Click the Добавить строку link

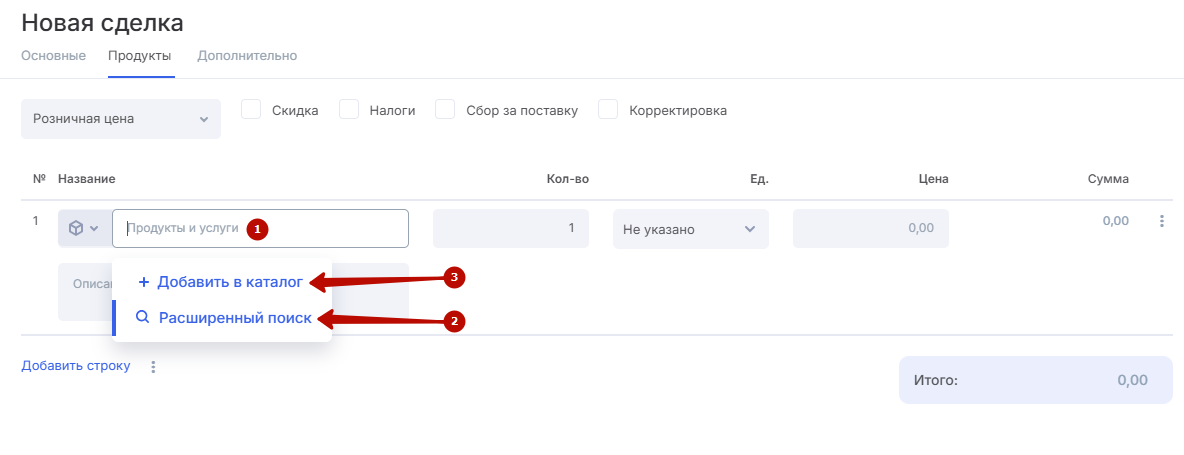76,366
